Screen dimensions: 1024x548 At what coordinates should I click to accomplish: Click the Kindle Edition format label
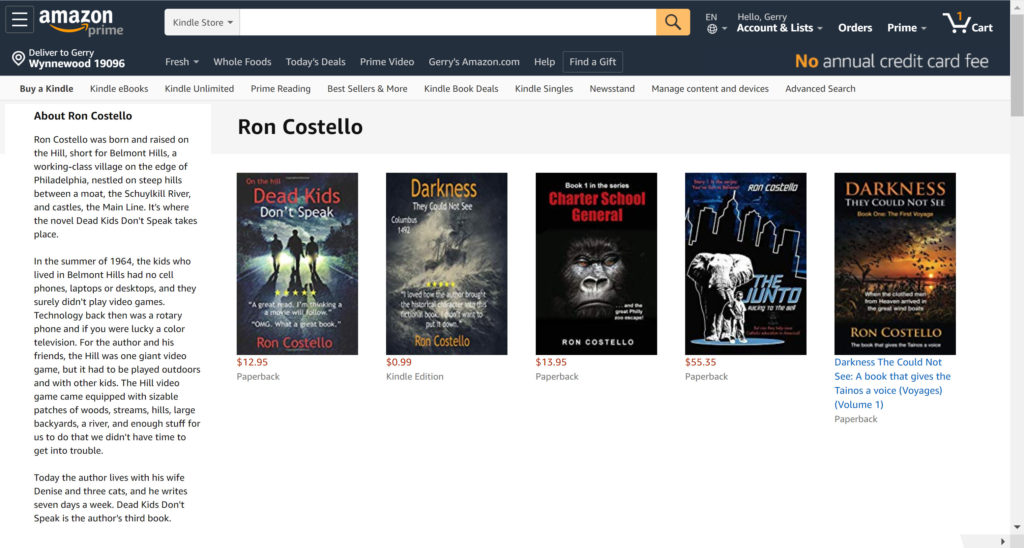pos(415,377)
